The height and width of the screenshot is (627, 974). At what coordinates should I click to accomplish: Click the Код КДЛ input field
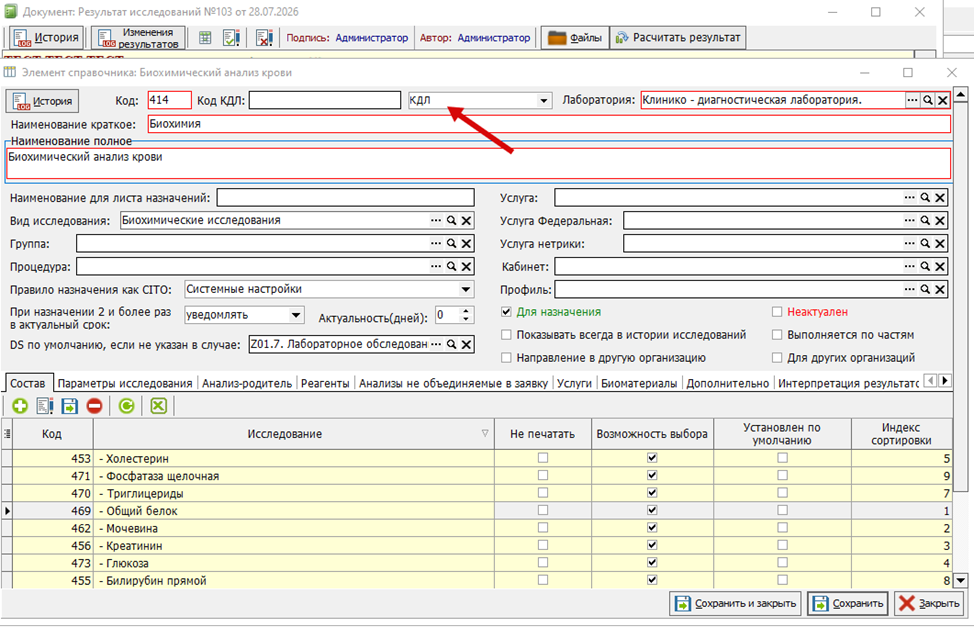click(x=325, y=100)
